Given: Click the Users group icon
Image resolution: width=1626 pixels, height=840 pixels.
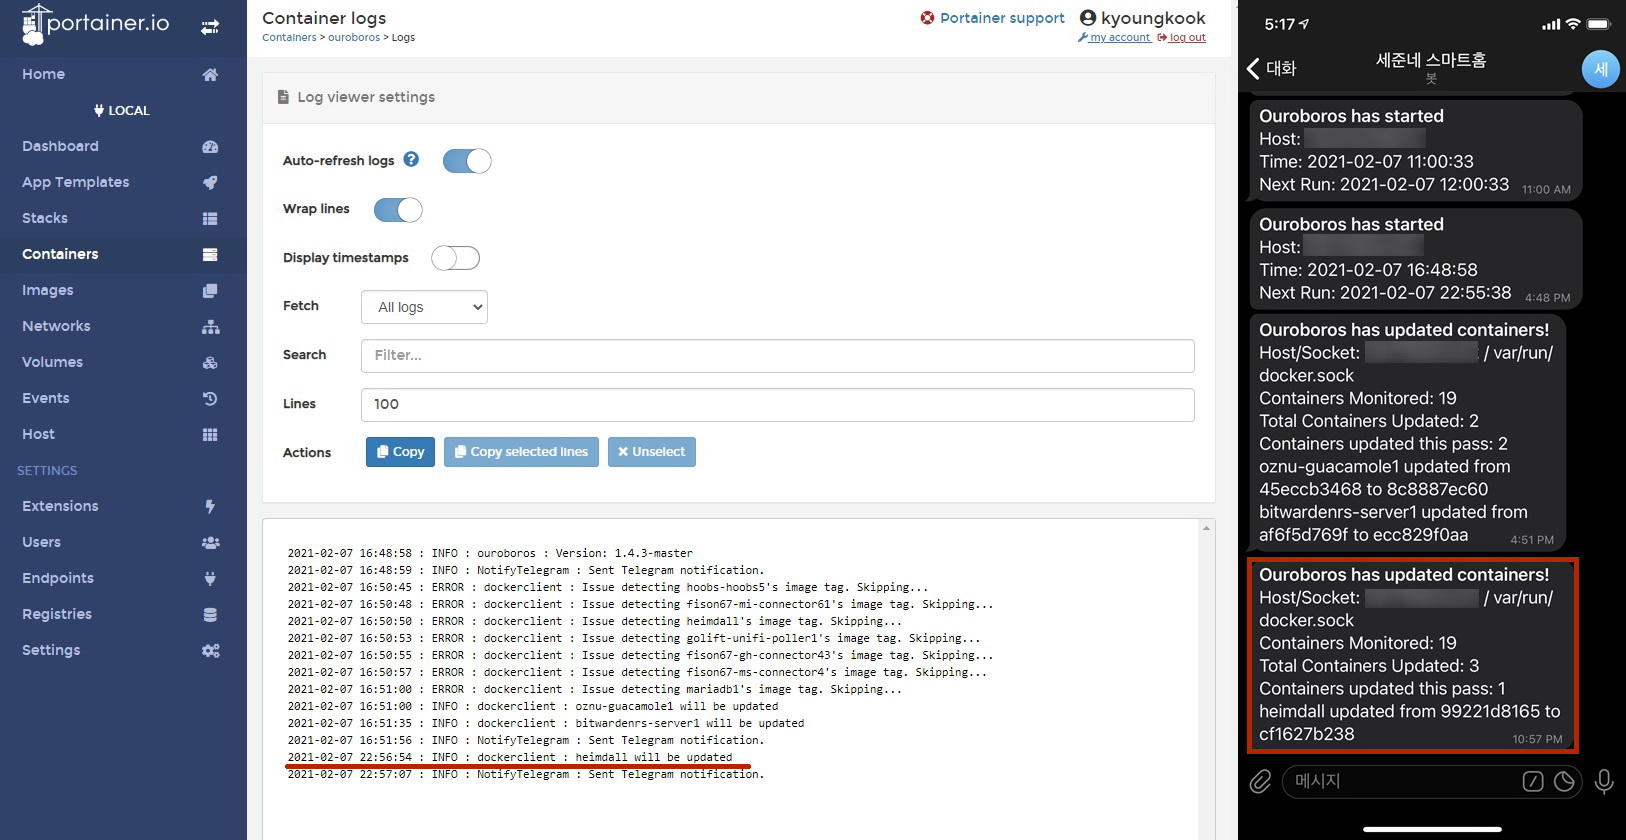Looking at the screenshot, I should tap(210, 542).
